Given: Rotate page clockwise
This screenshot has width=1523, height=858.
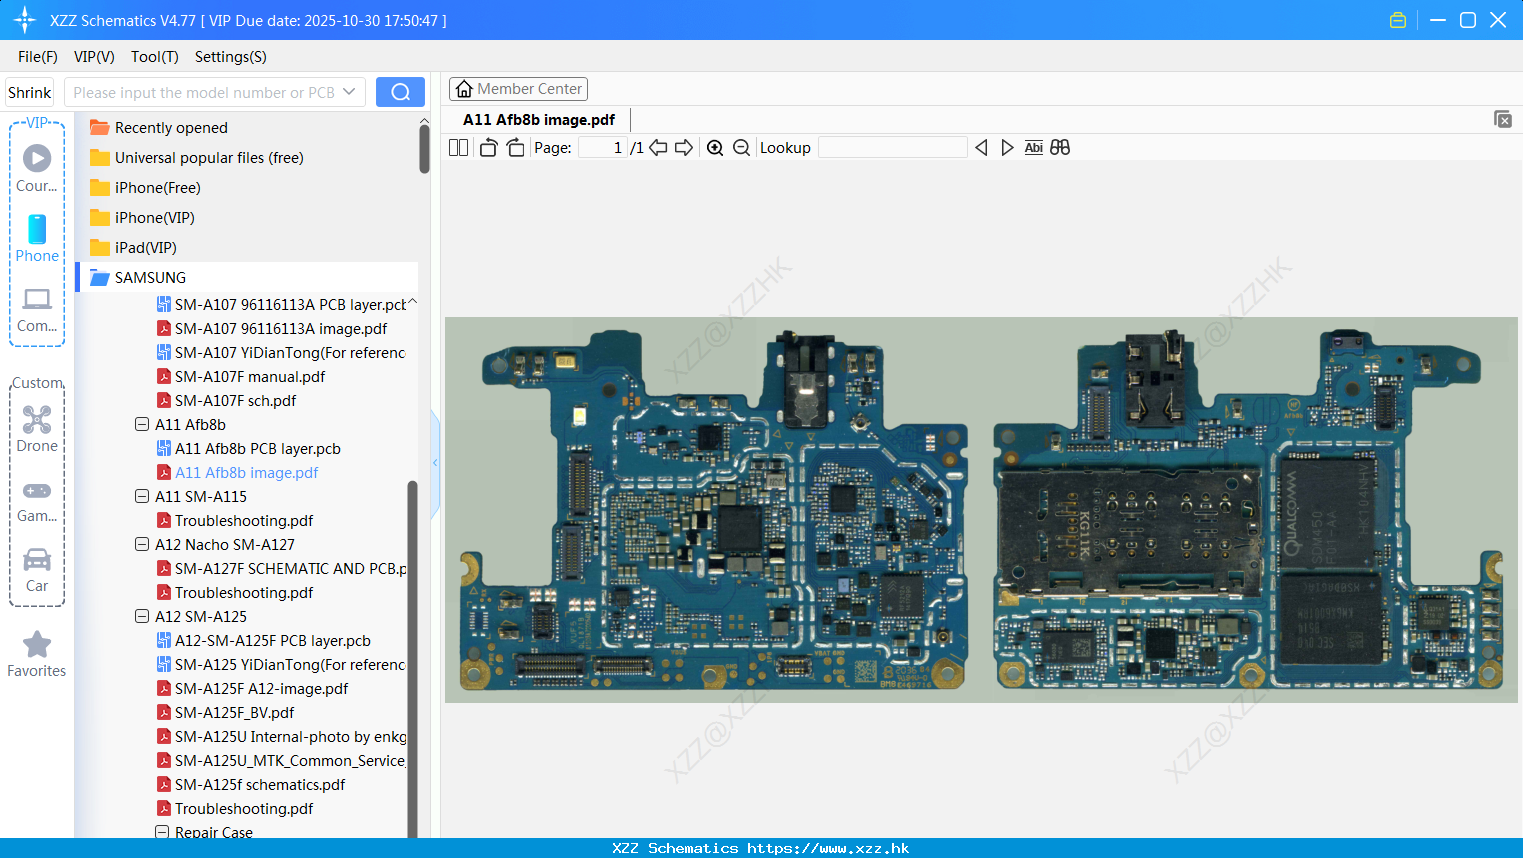Looking at the screenshot, I should 515,147.
